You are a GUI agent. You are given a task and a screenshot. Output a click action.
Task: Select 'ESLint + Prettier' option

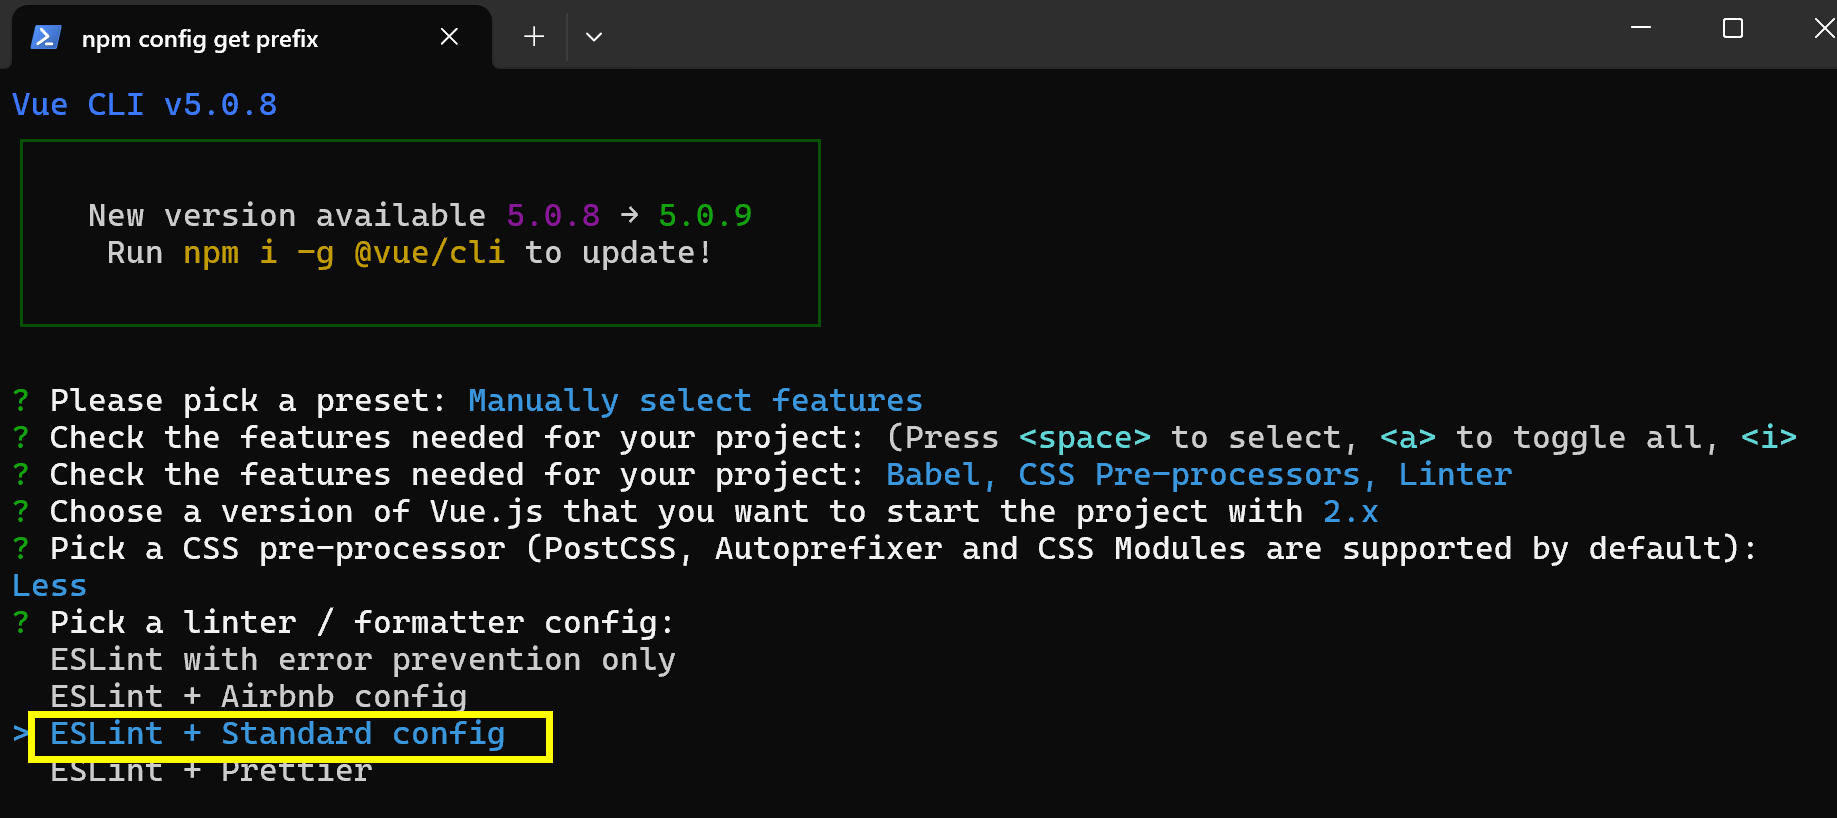click(211, 771)
